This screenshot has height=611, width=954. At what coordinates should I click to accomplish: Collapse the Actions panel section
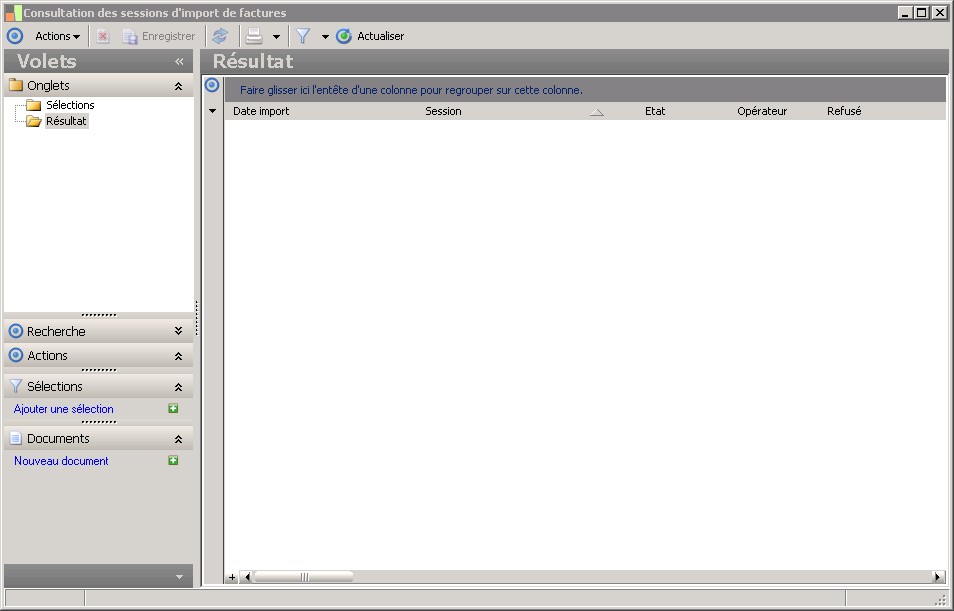(x=178, y=356)
